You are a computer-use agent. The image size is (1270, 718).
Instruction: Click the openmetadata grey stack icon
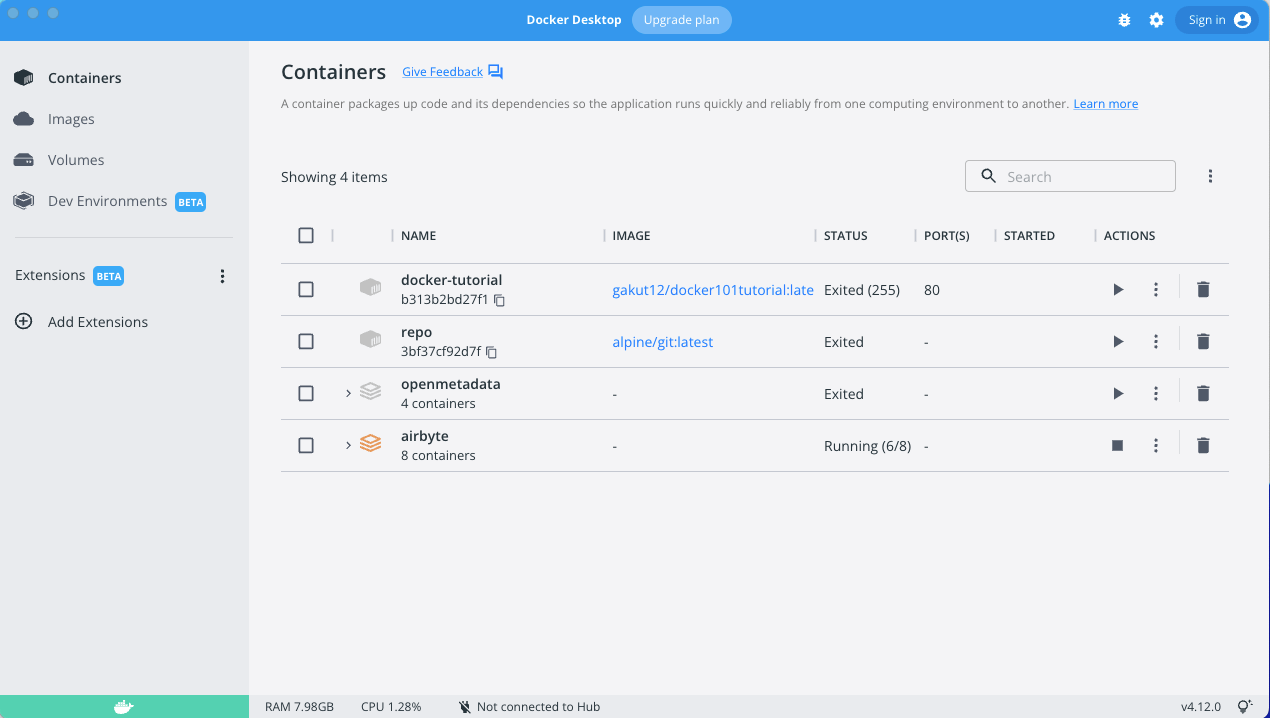pos(371,391)
